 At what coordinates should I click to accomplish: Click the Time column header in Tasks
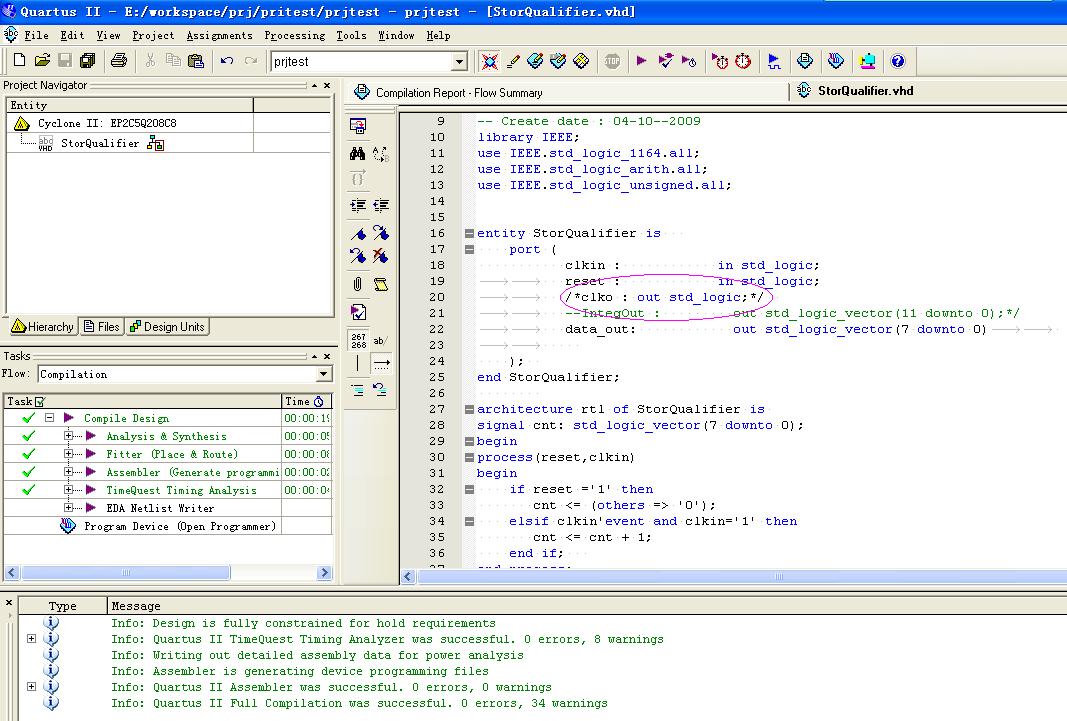306,401
